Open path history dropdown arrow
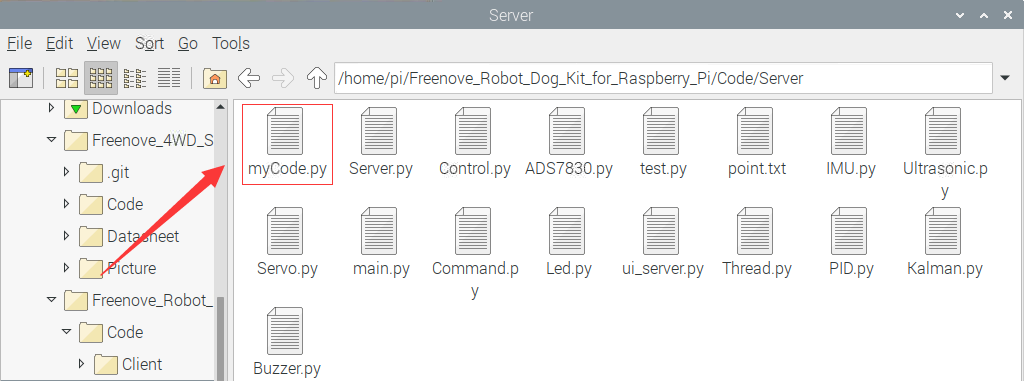Viewport: 1024px width, 381px height. (1006, 78)
